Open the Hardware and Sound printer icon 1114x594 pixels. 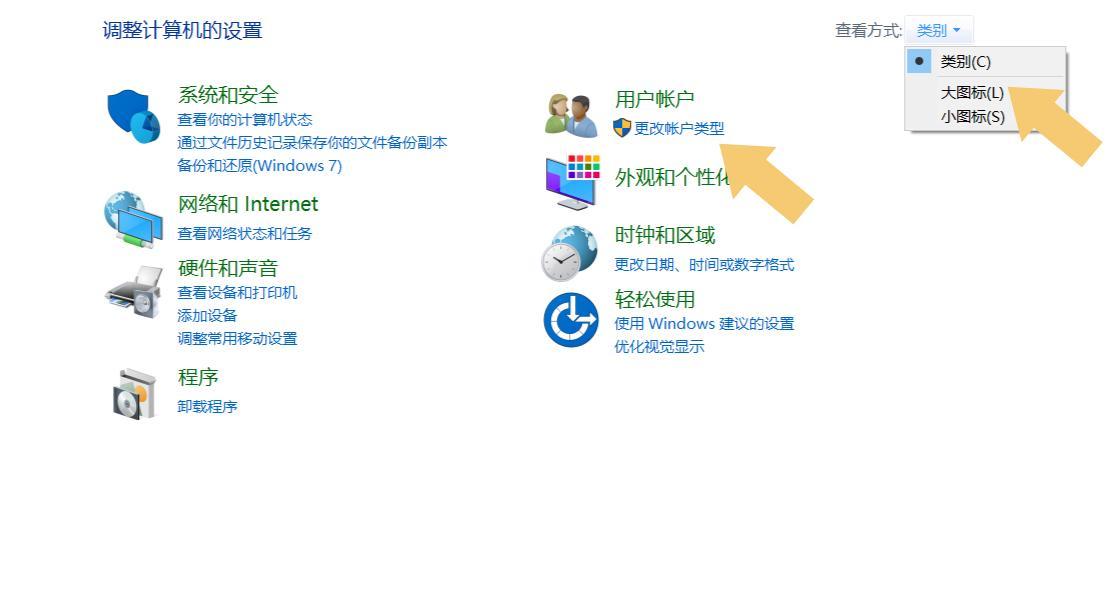[134, 292]
